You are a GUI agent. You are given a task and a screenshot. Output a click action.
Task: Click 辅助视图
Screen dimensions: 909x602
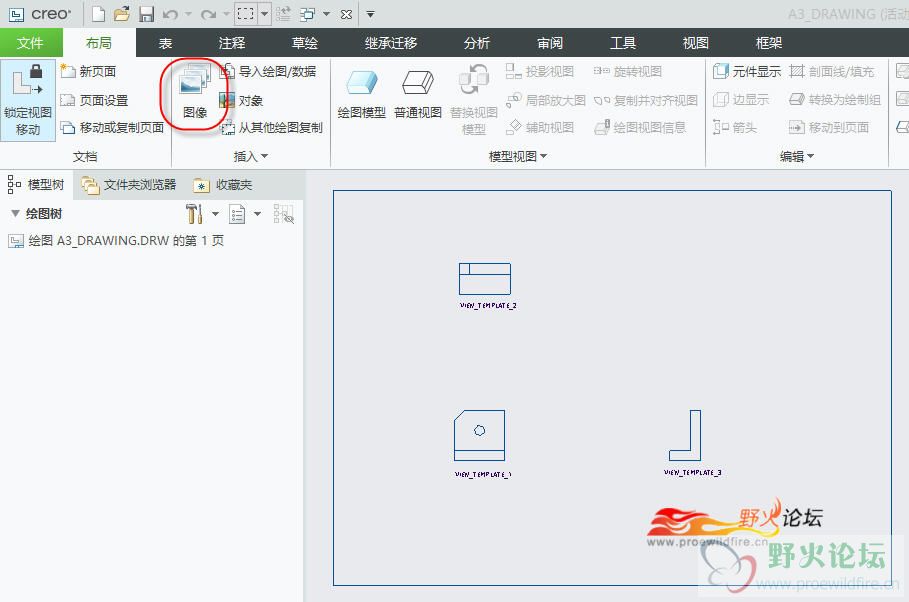pyautogui.click(x=540, y=128)
